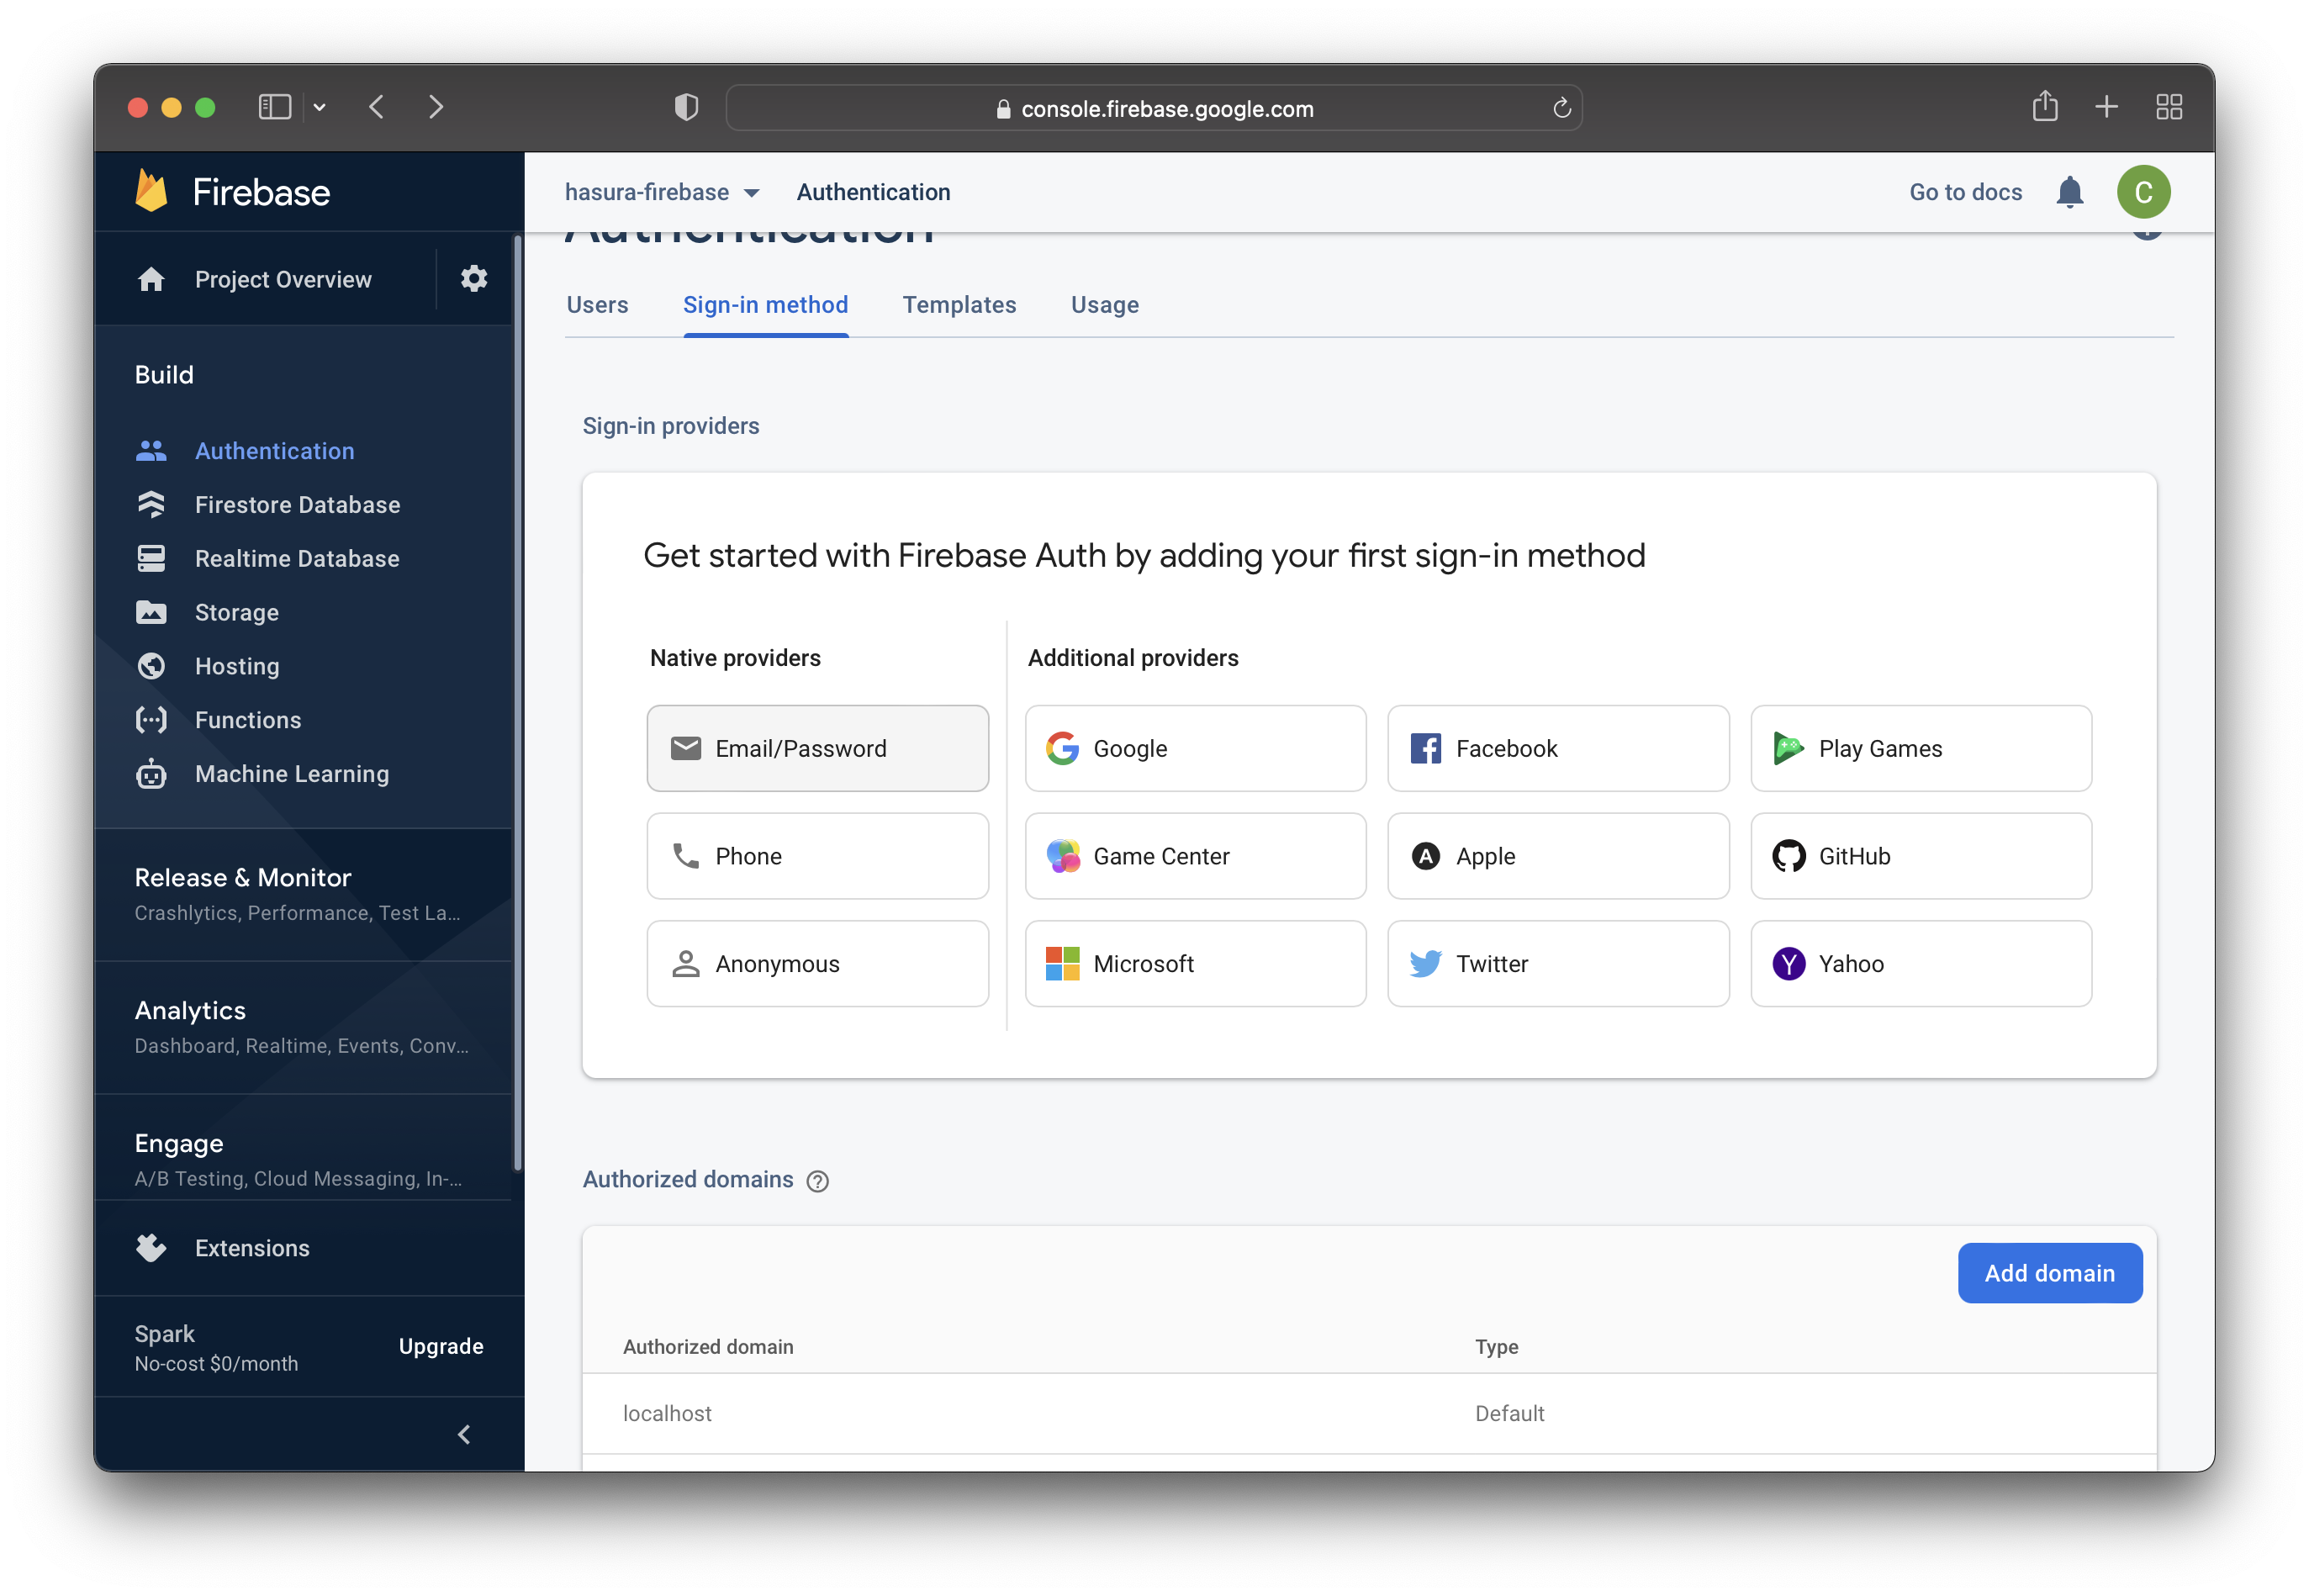Open hasura-firebase project dropdown
This screenshot has height=1596, width=2309.
[662, 192]
